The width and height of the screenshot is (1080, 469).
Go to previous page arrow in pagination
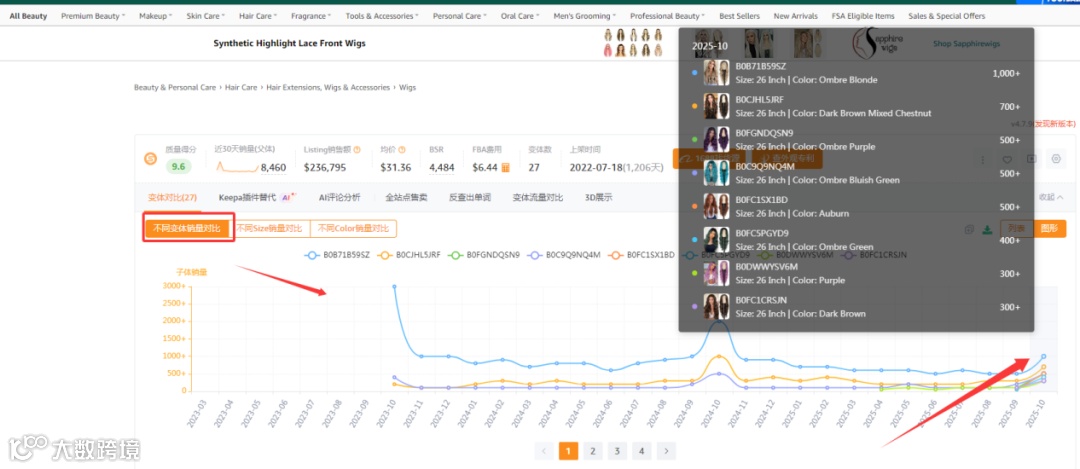tap(544, 451)
